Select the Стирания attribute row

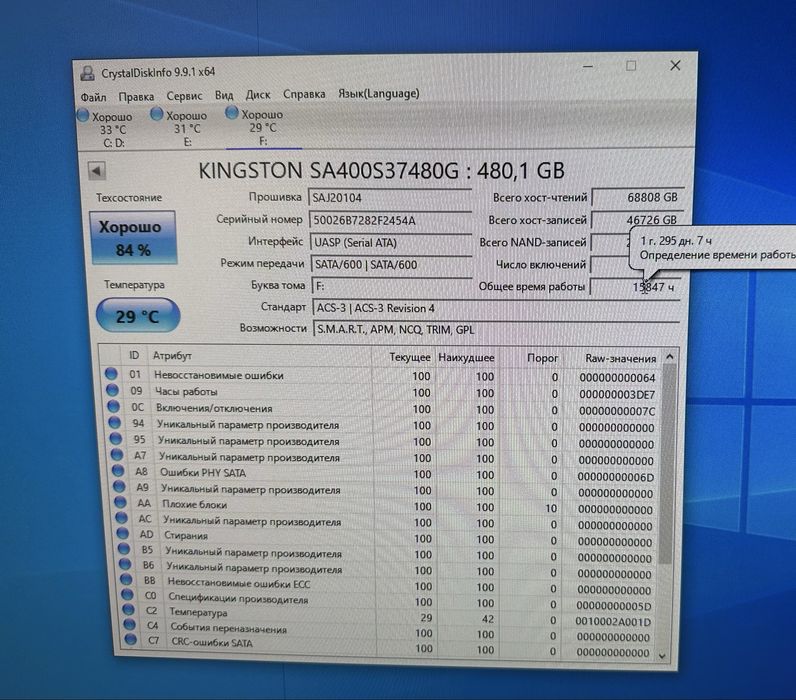386,538
